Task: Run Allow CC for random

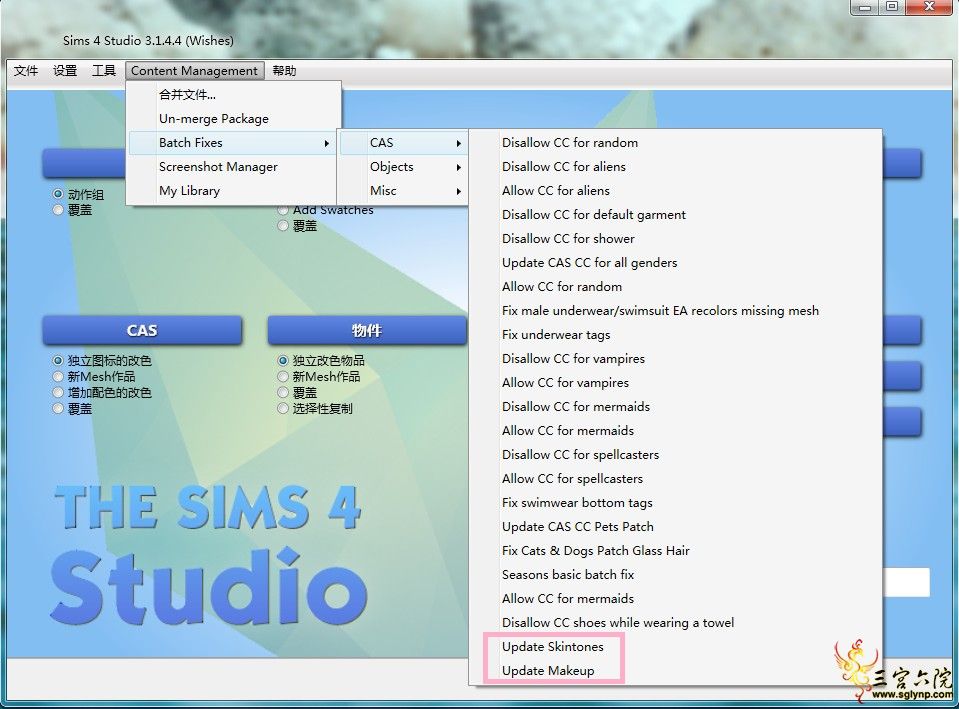Action: (x=676, y=286)
